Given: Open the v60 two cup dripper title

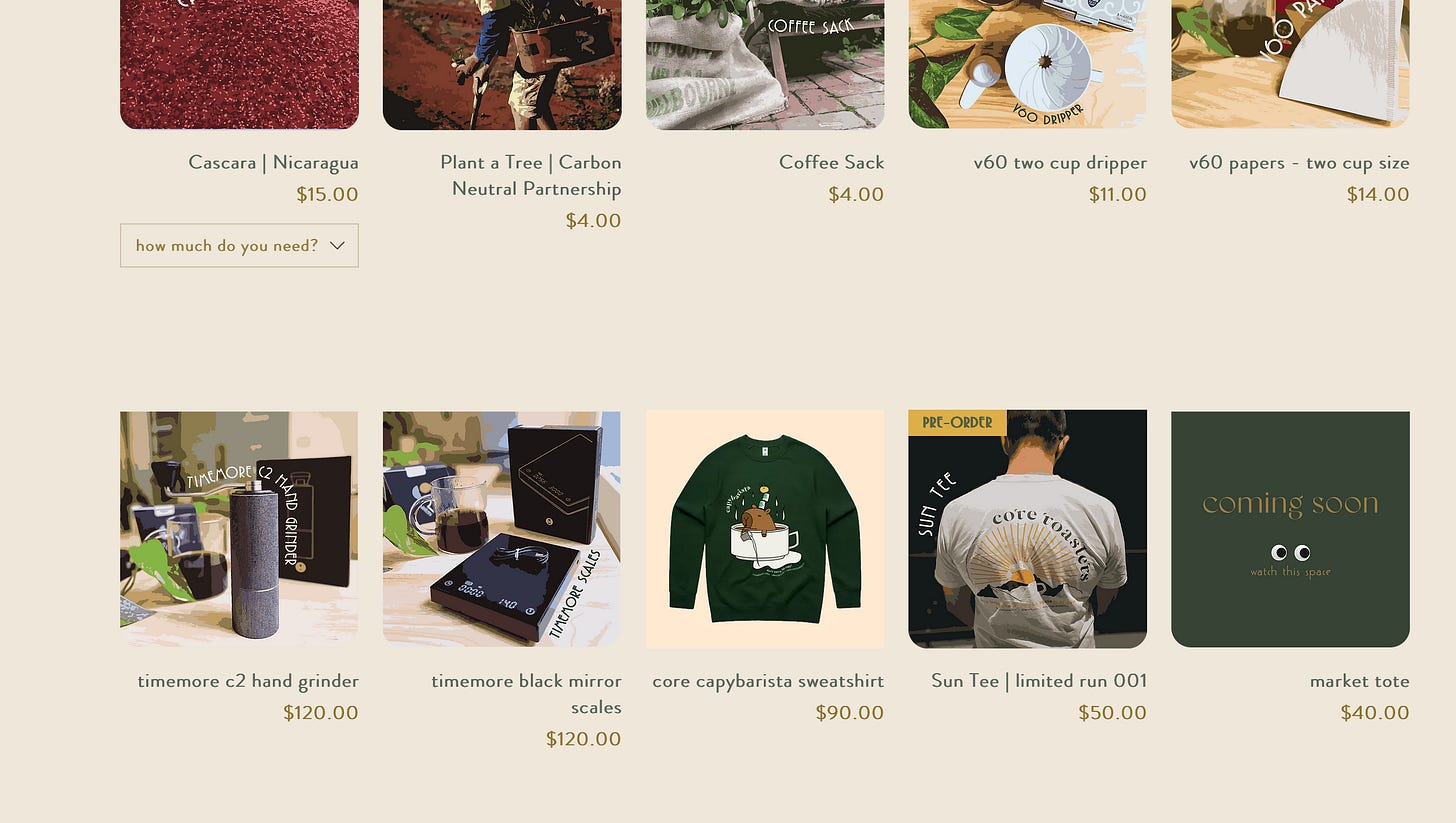Looking at the screenshot, I should click(1060, 162).
